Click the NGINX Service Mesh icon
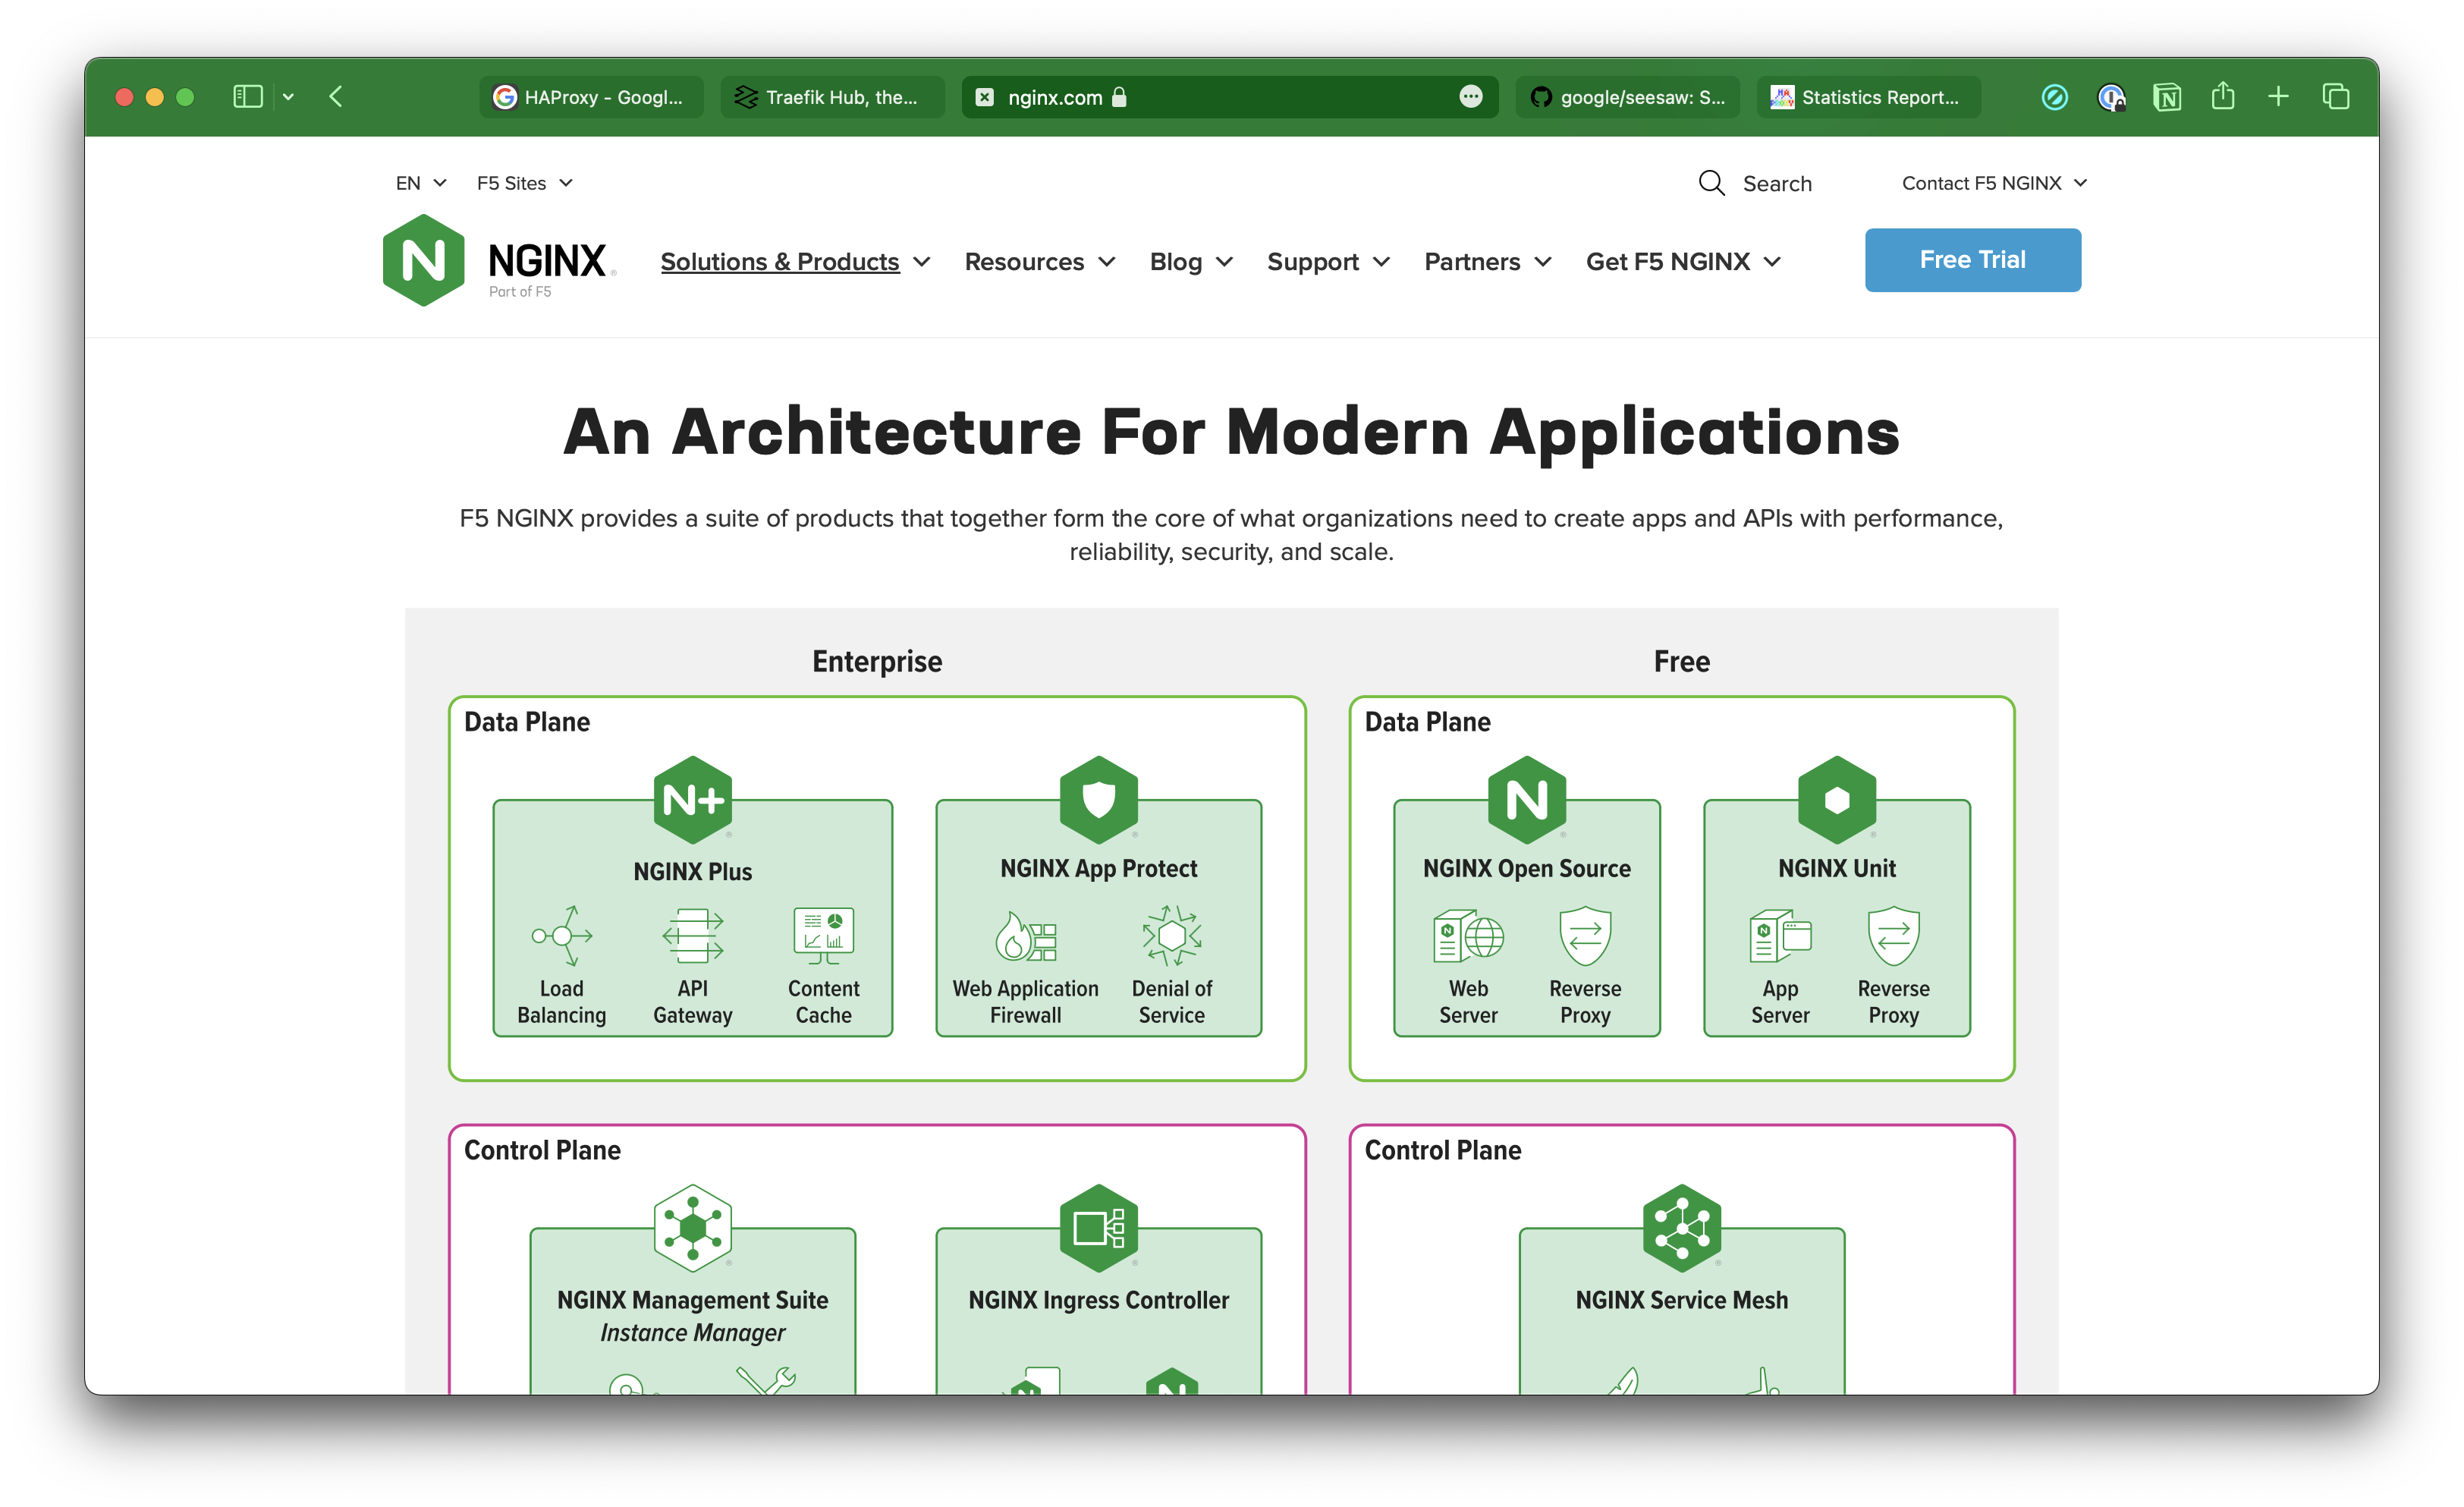The width and height of the screenshot is (2464, 1507). (1682, 1228)
